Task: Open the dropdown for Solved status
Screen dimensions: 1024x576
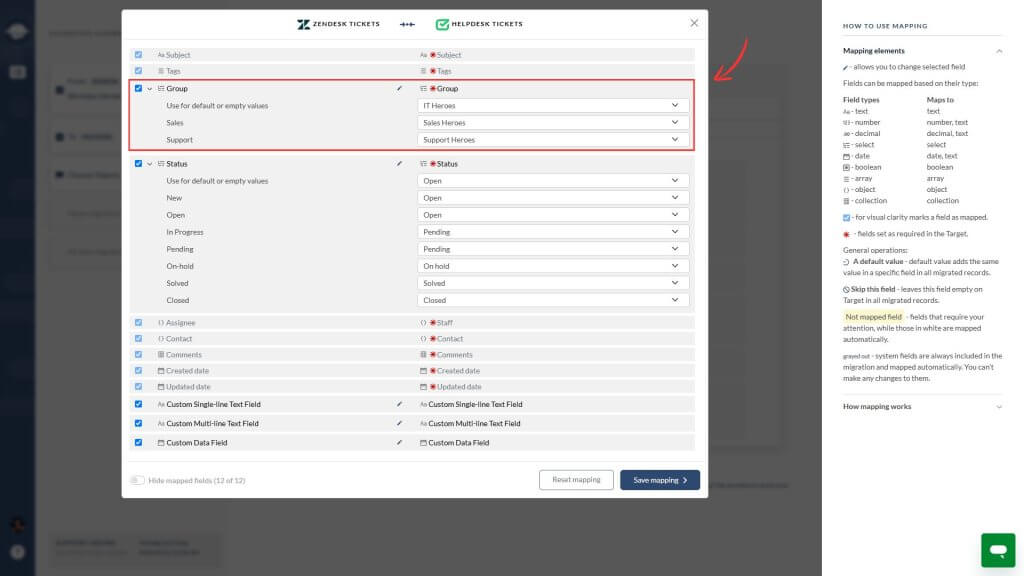Action: 552,283
